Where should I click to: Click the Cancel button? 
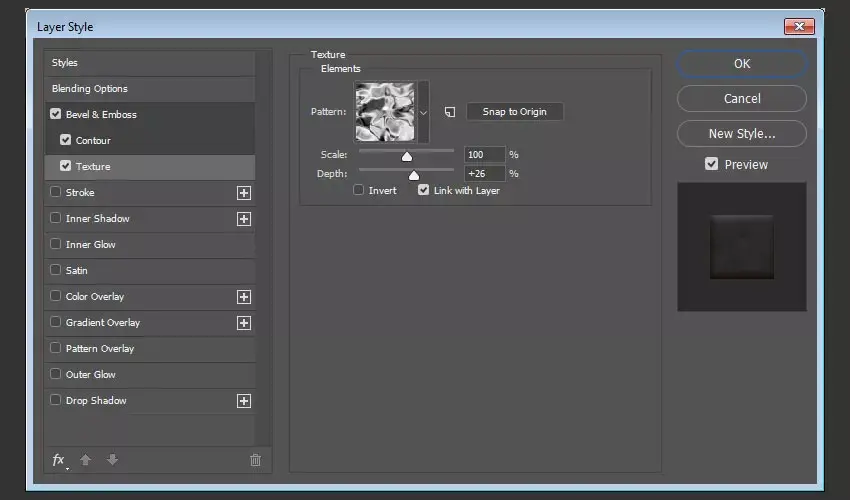(742, 99)
